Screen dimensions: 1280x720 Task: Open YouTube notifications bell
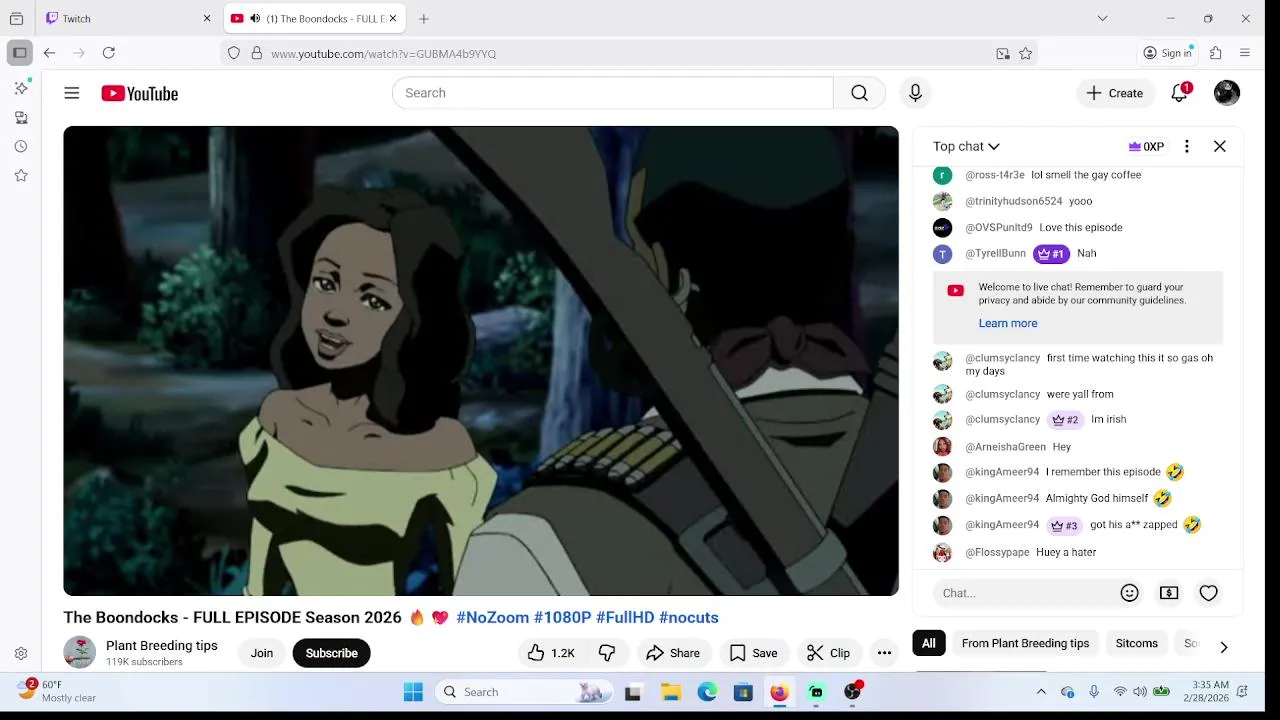pos(1180,93)
